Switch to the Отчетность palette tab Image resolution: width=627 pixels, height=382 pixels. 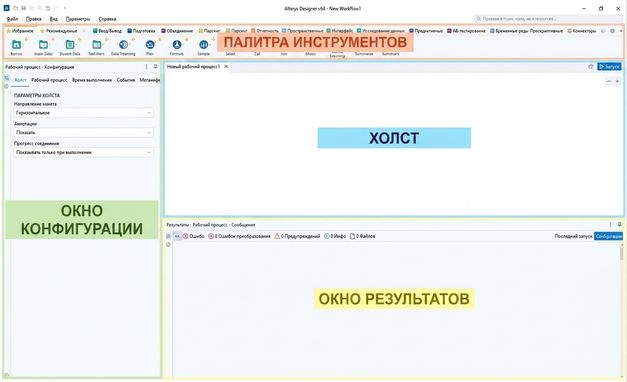tap(265, 31)
